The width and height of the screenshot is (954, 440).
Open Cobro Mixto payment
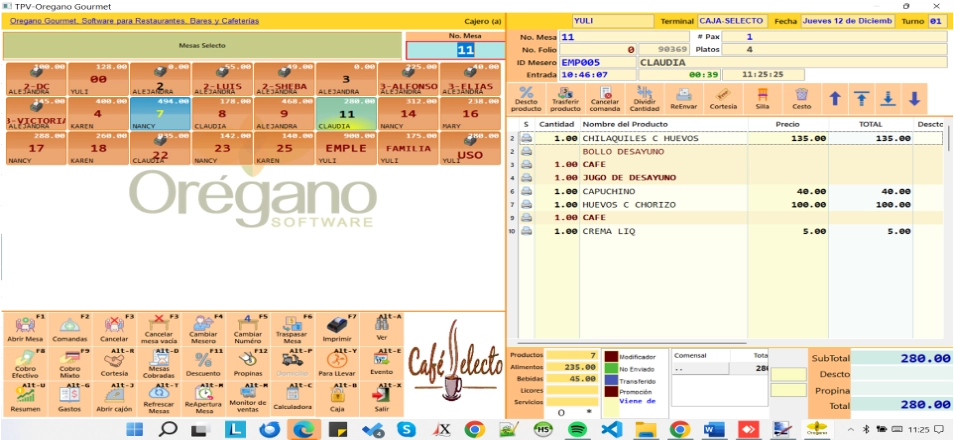click(x=70, y=363)
